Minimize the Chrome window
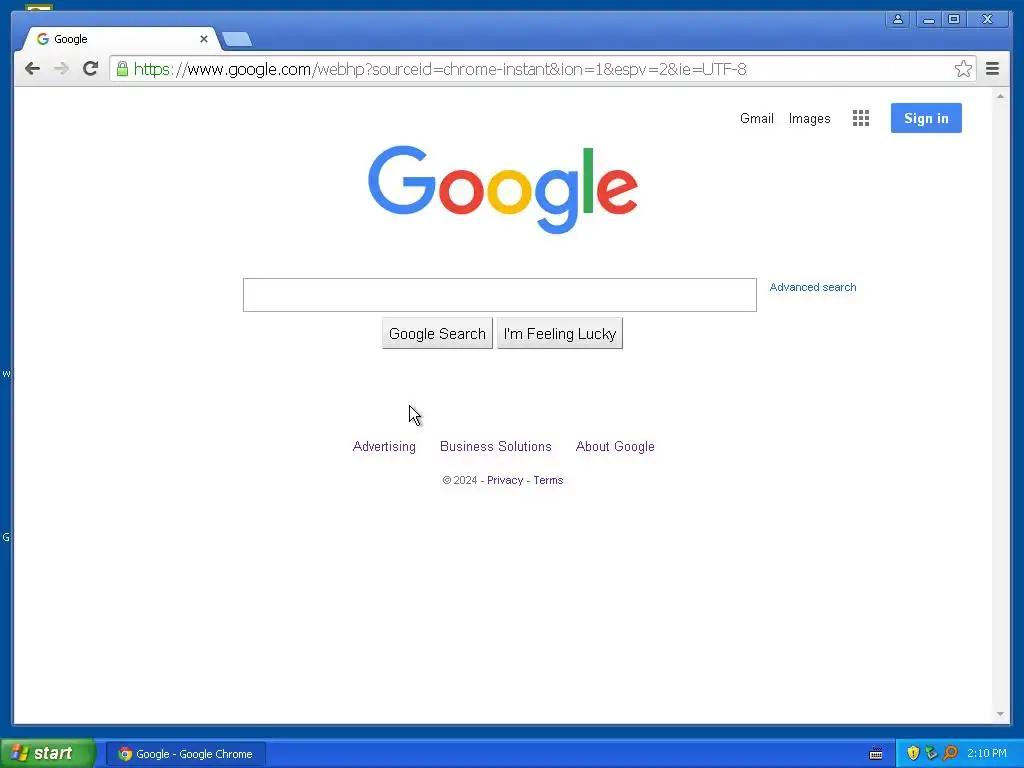Screen dimensions: 1024x768 click(x=928, y=19)
